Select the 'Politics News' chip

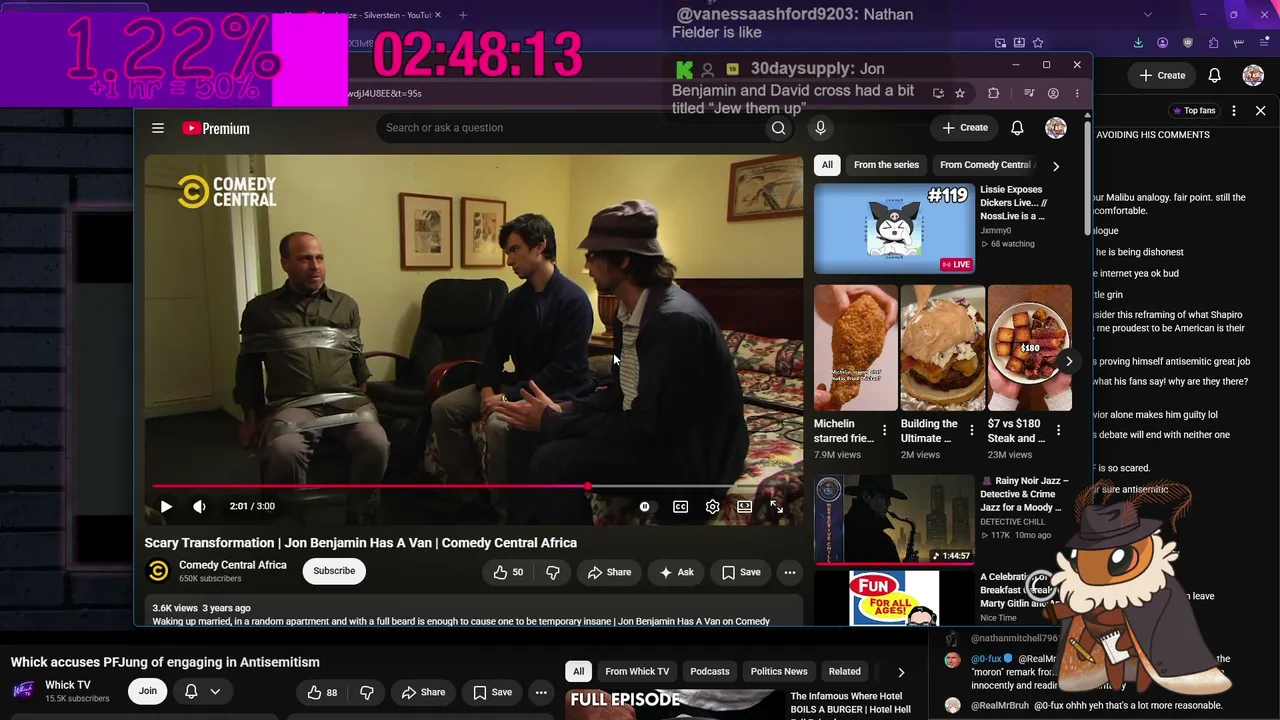pos(779,671)
